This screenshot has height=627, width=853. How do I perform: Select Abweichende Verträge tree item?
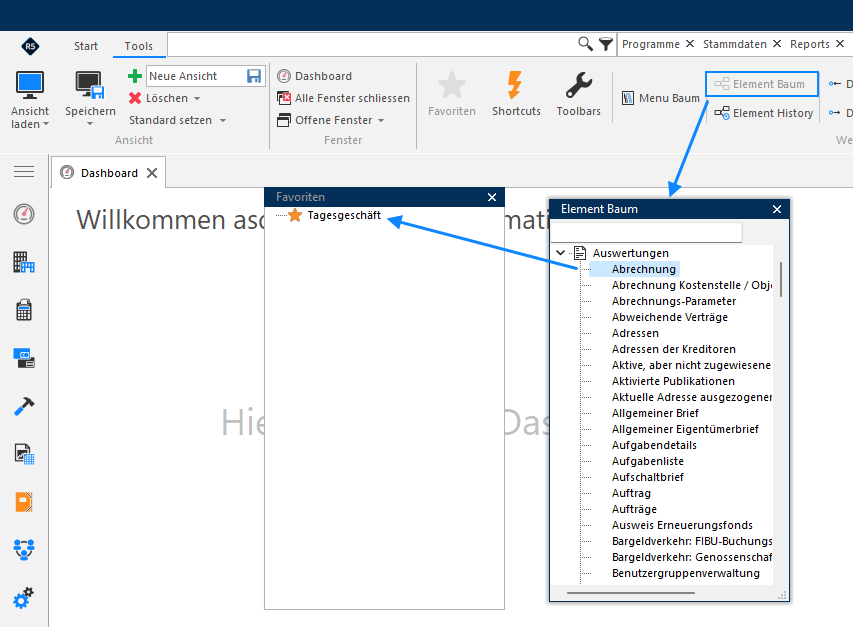[x=670, y=317]
